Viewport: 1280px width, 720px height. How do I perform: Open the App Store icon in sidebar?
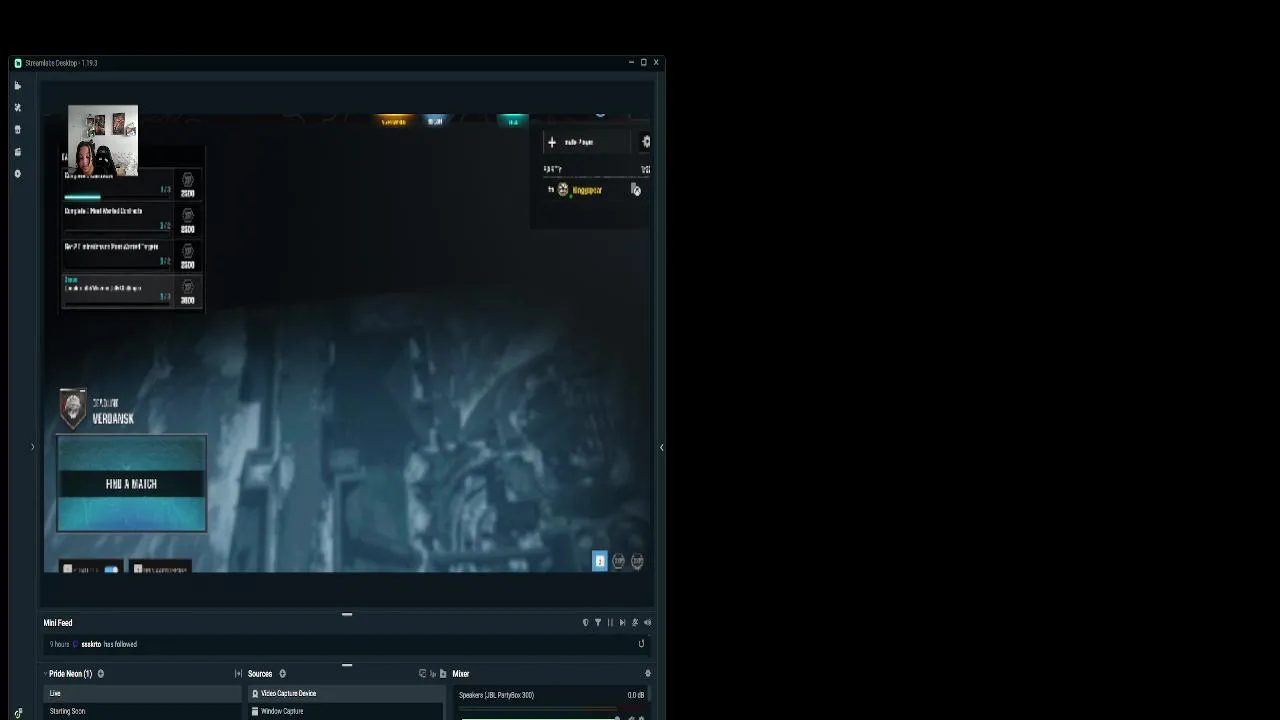pos(17,130)
